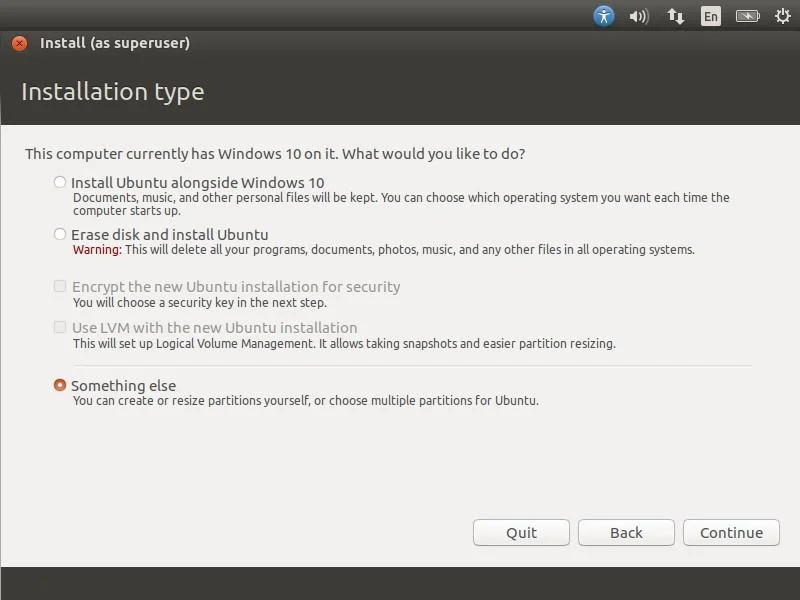
Task: Close the Install window with red button
Action: [19, 43]
